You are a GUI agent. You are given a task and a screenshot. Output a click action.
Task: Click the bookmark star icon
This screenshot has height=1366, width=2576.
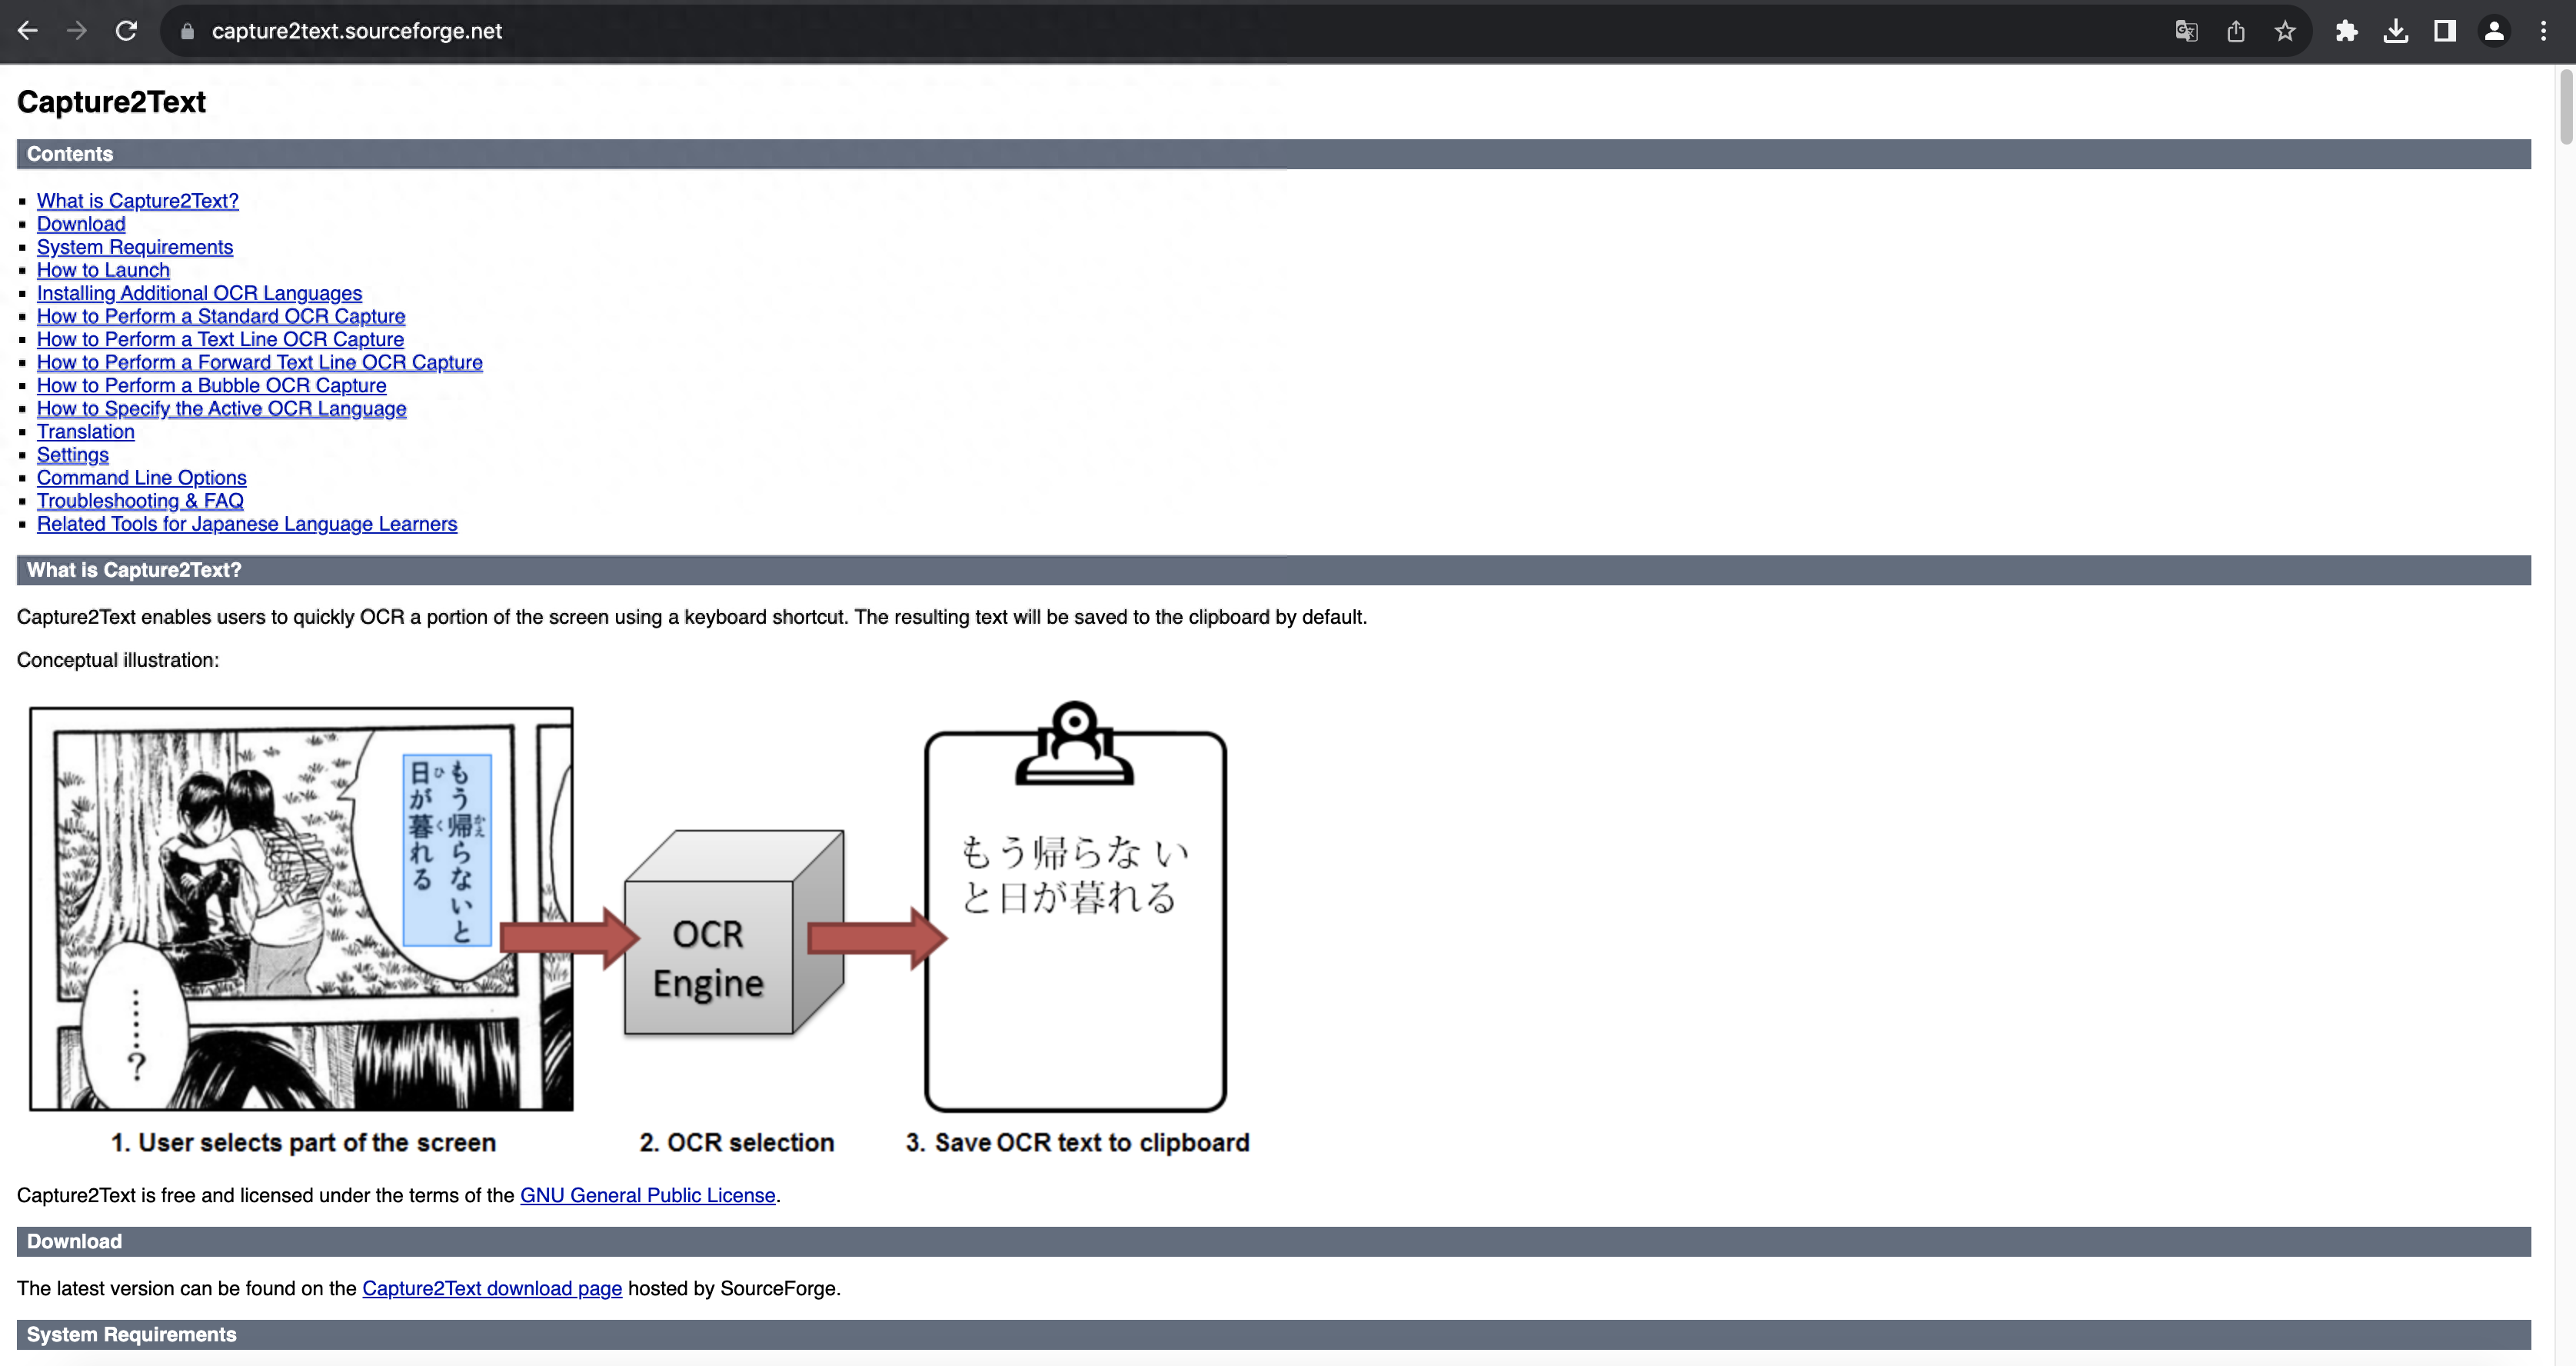[x=2285, y=31]
